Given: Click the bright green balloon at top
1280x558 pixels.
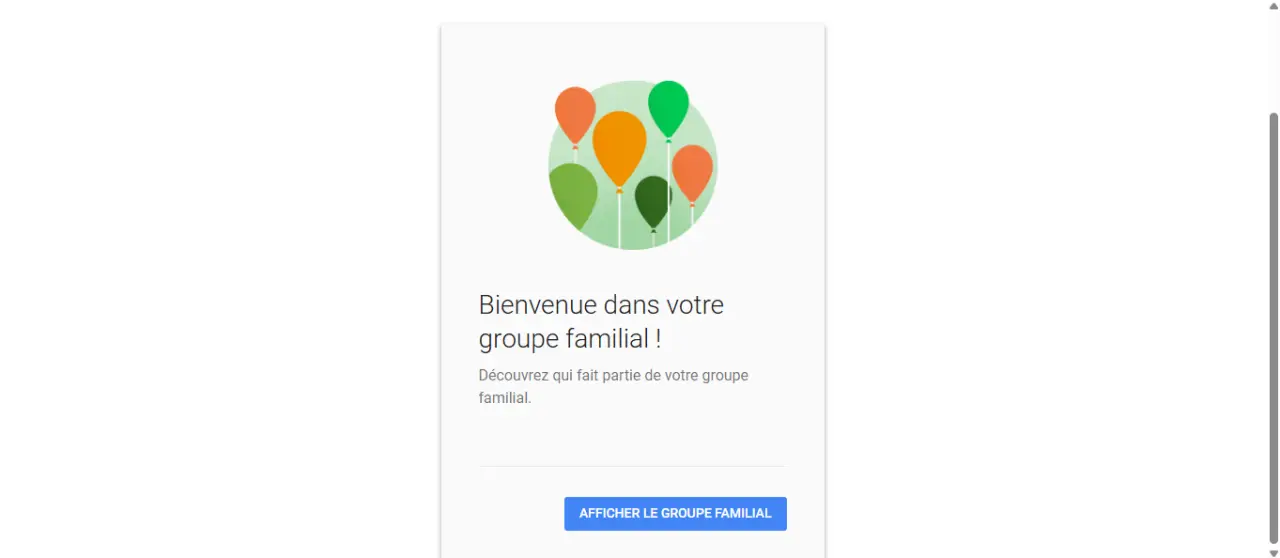Looking at the screenshot, I should point(668,108).
